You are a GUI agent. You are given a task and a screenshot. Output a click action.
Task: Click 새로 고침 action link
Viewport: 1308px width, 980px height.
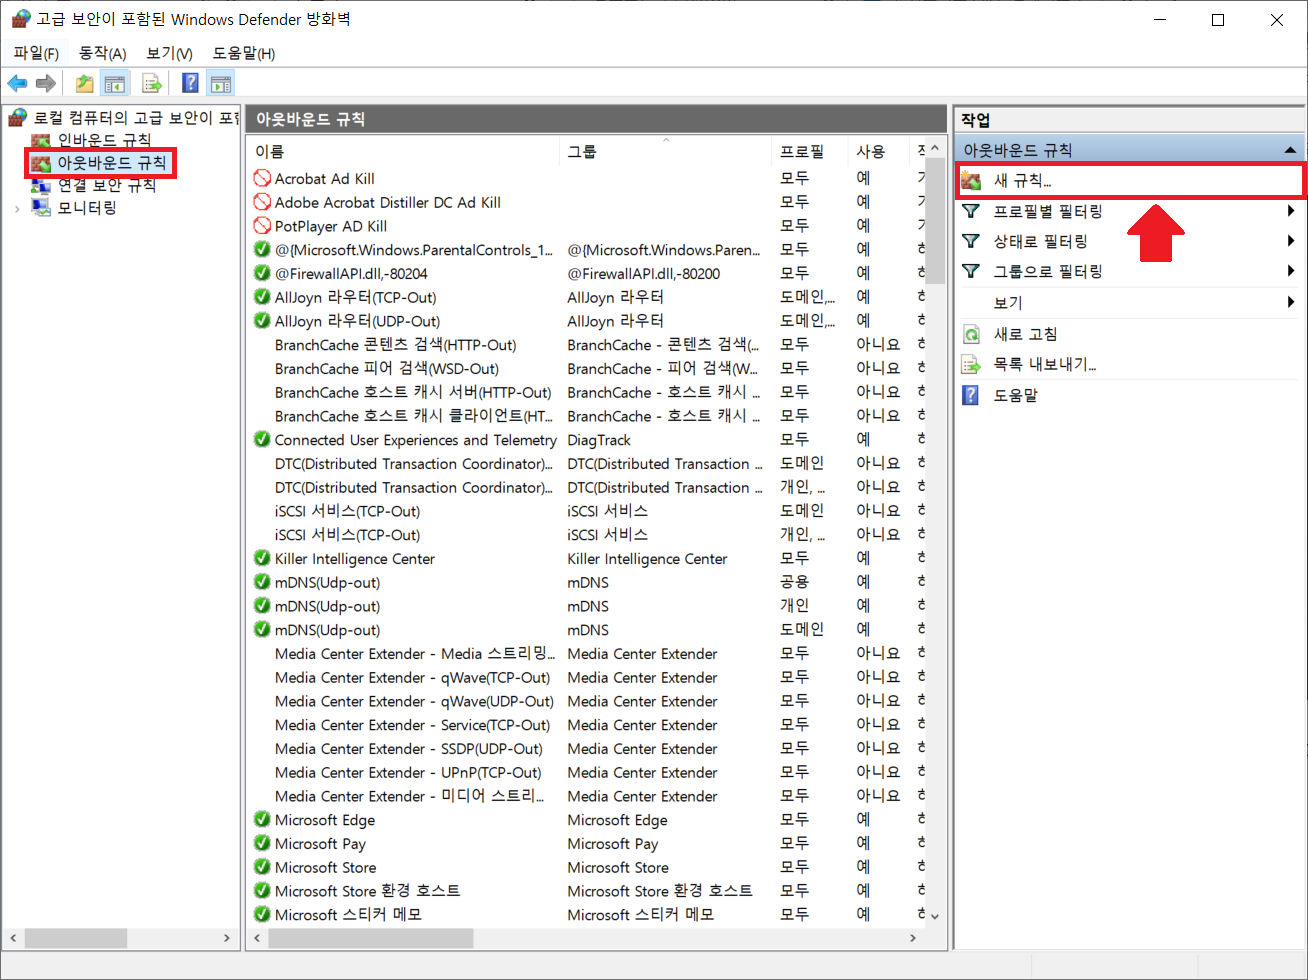coord(1025,334)
